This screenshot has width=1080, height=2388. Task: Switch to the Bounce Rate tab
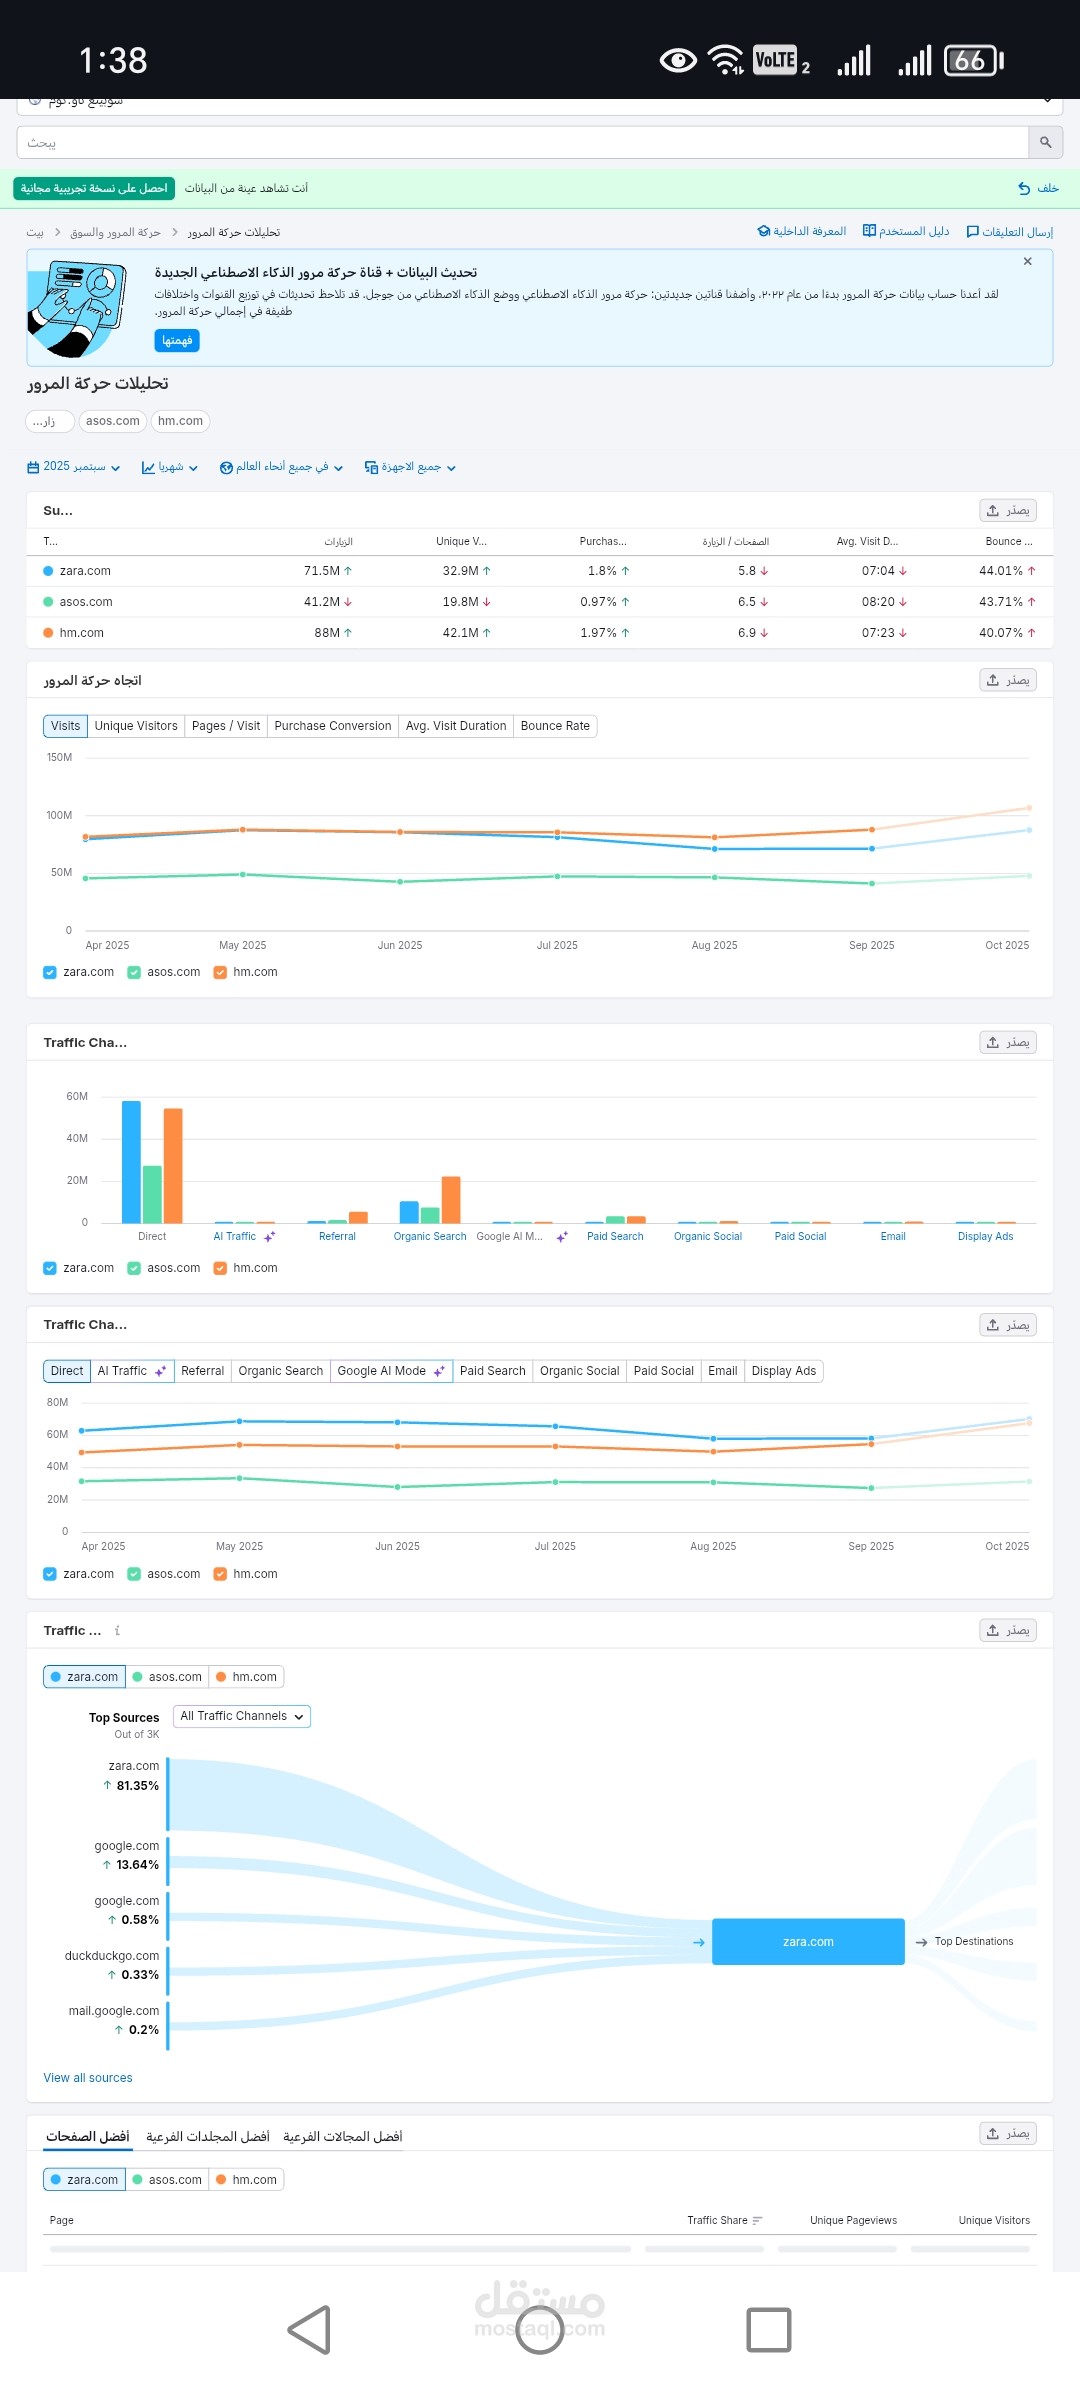tap(555, 727)
